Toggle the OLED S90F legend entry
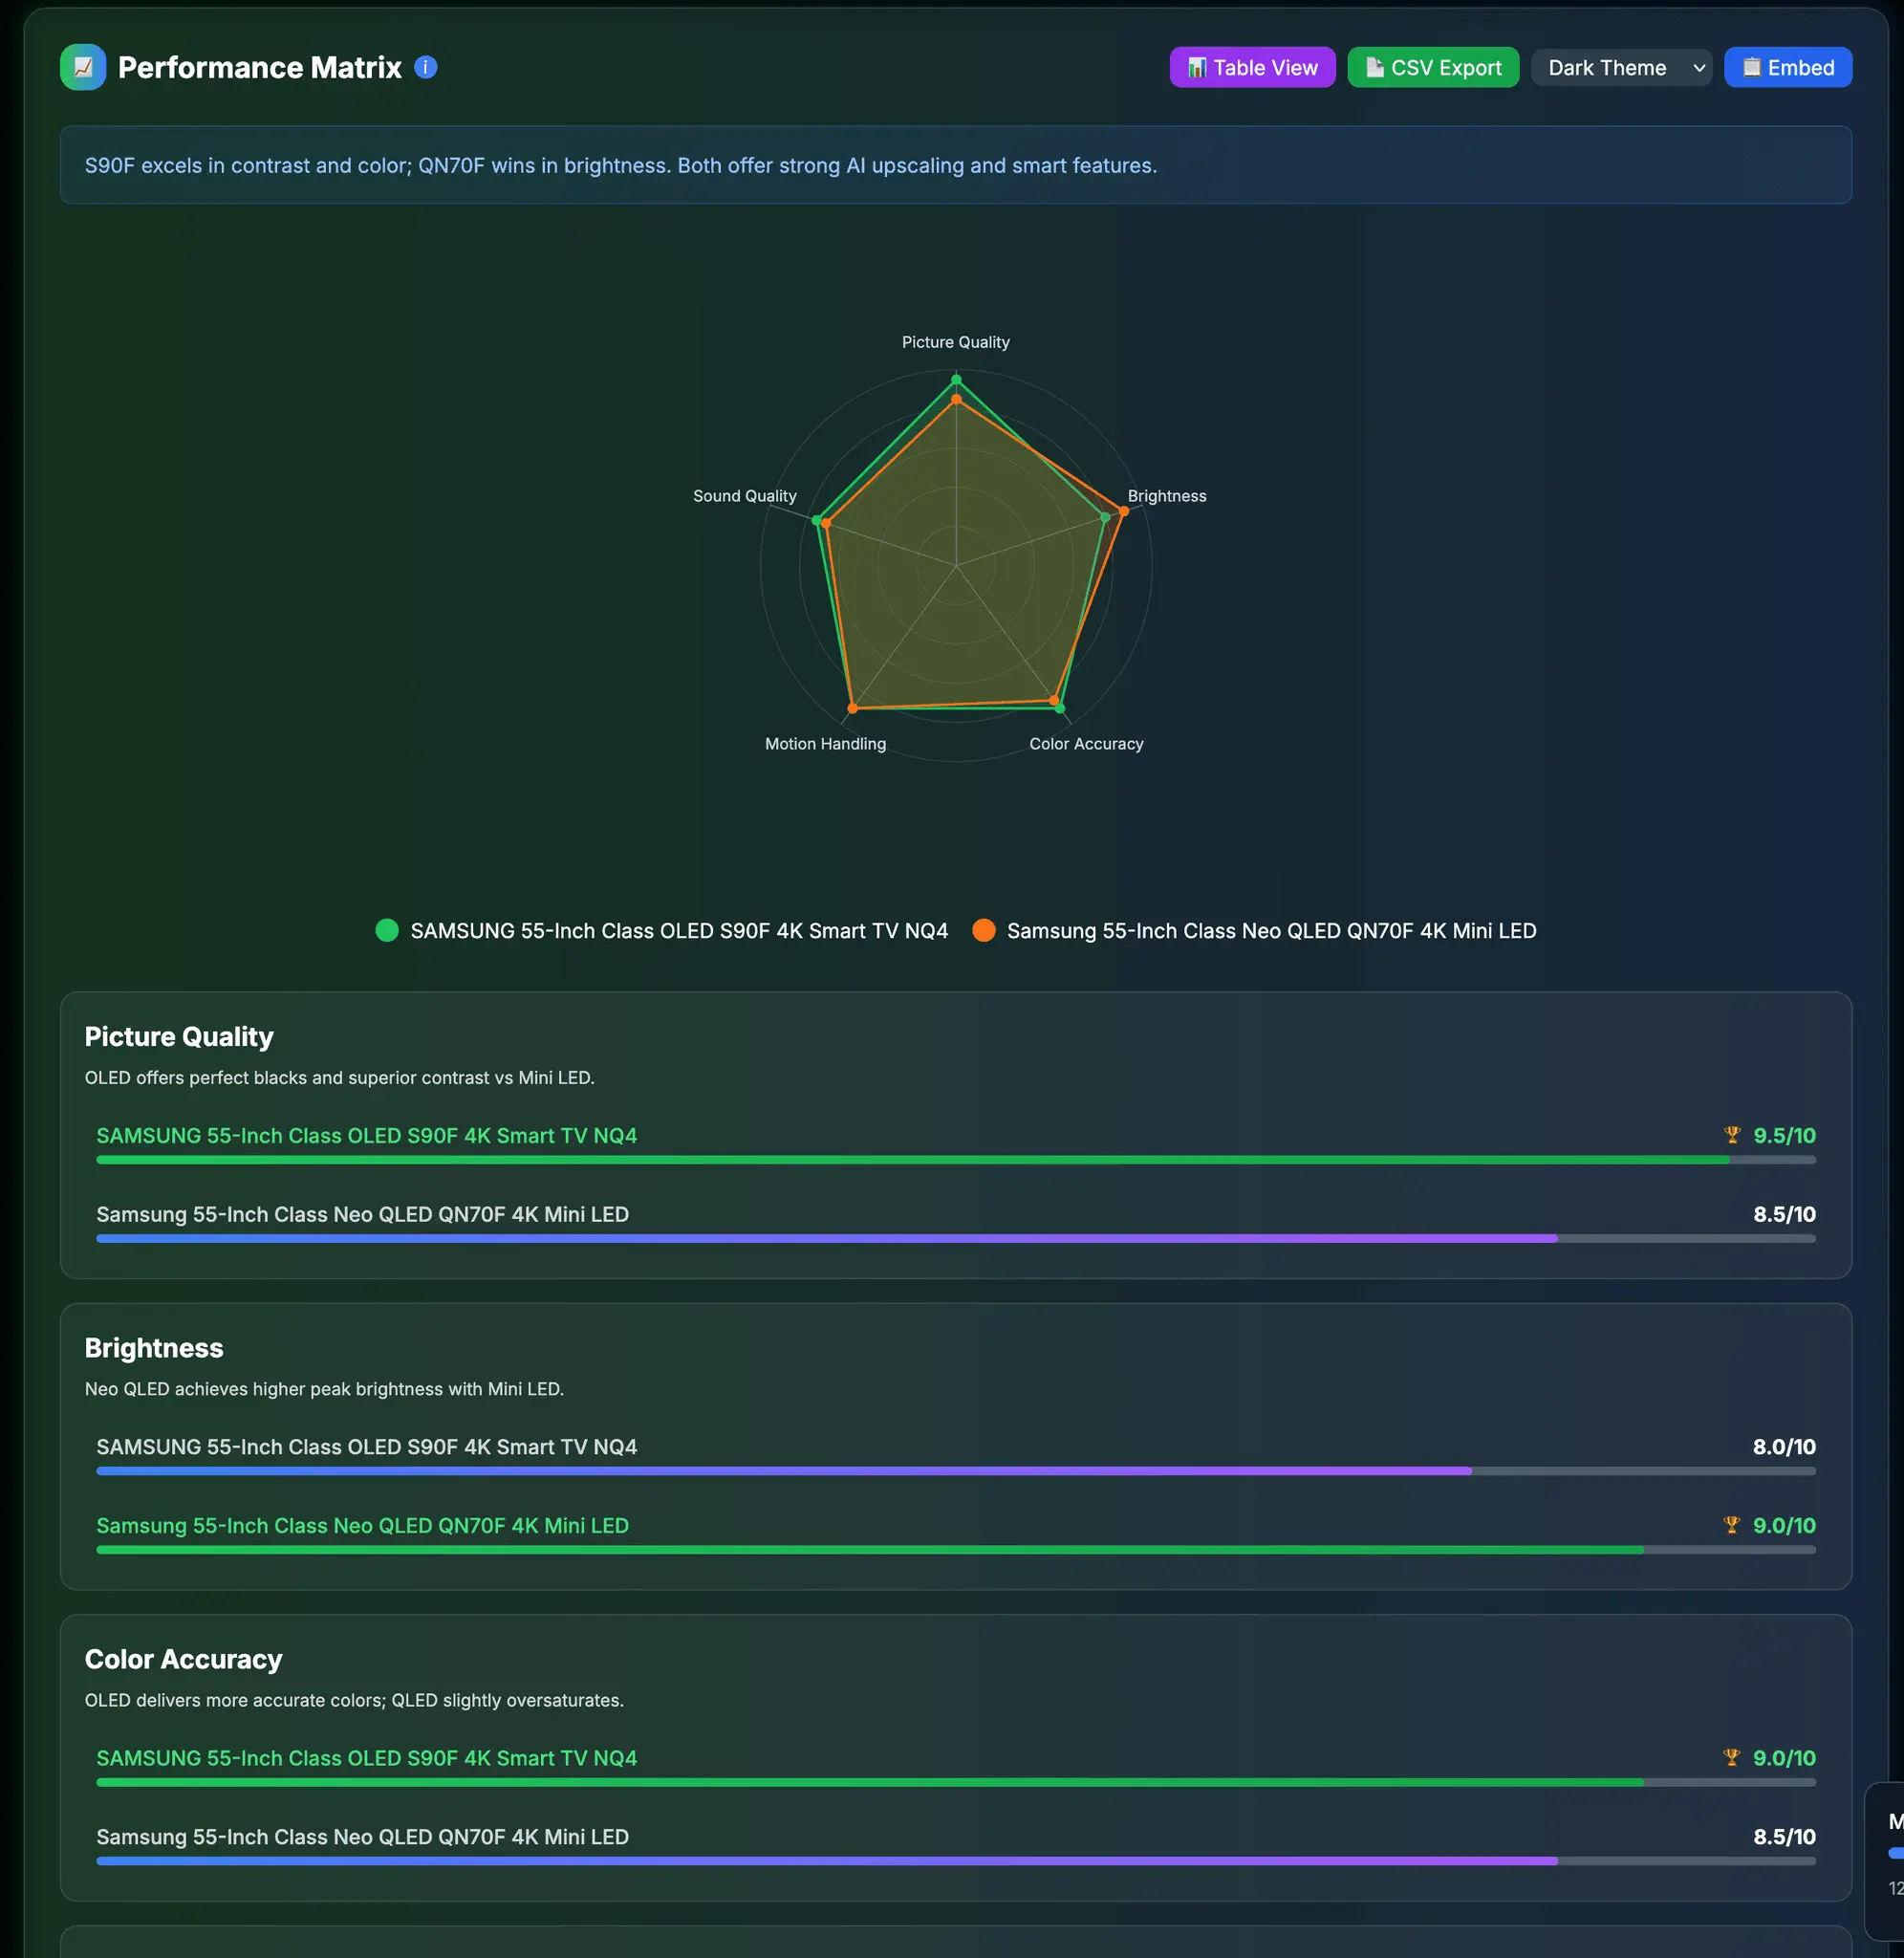Screen dimensions: 1904x1958 point(661,931)
